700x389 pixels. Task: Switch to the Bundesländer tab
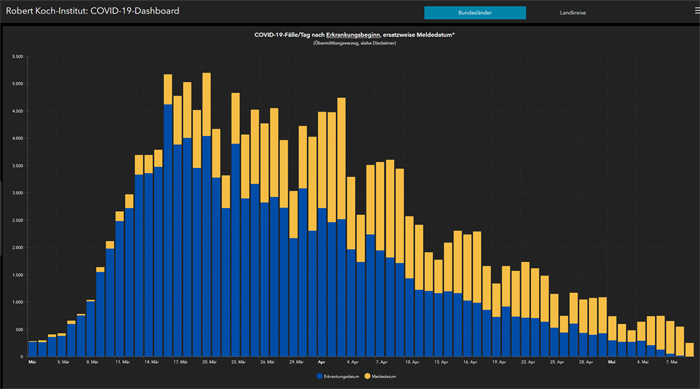click(x=475, y=13)
